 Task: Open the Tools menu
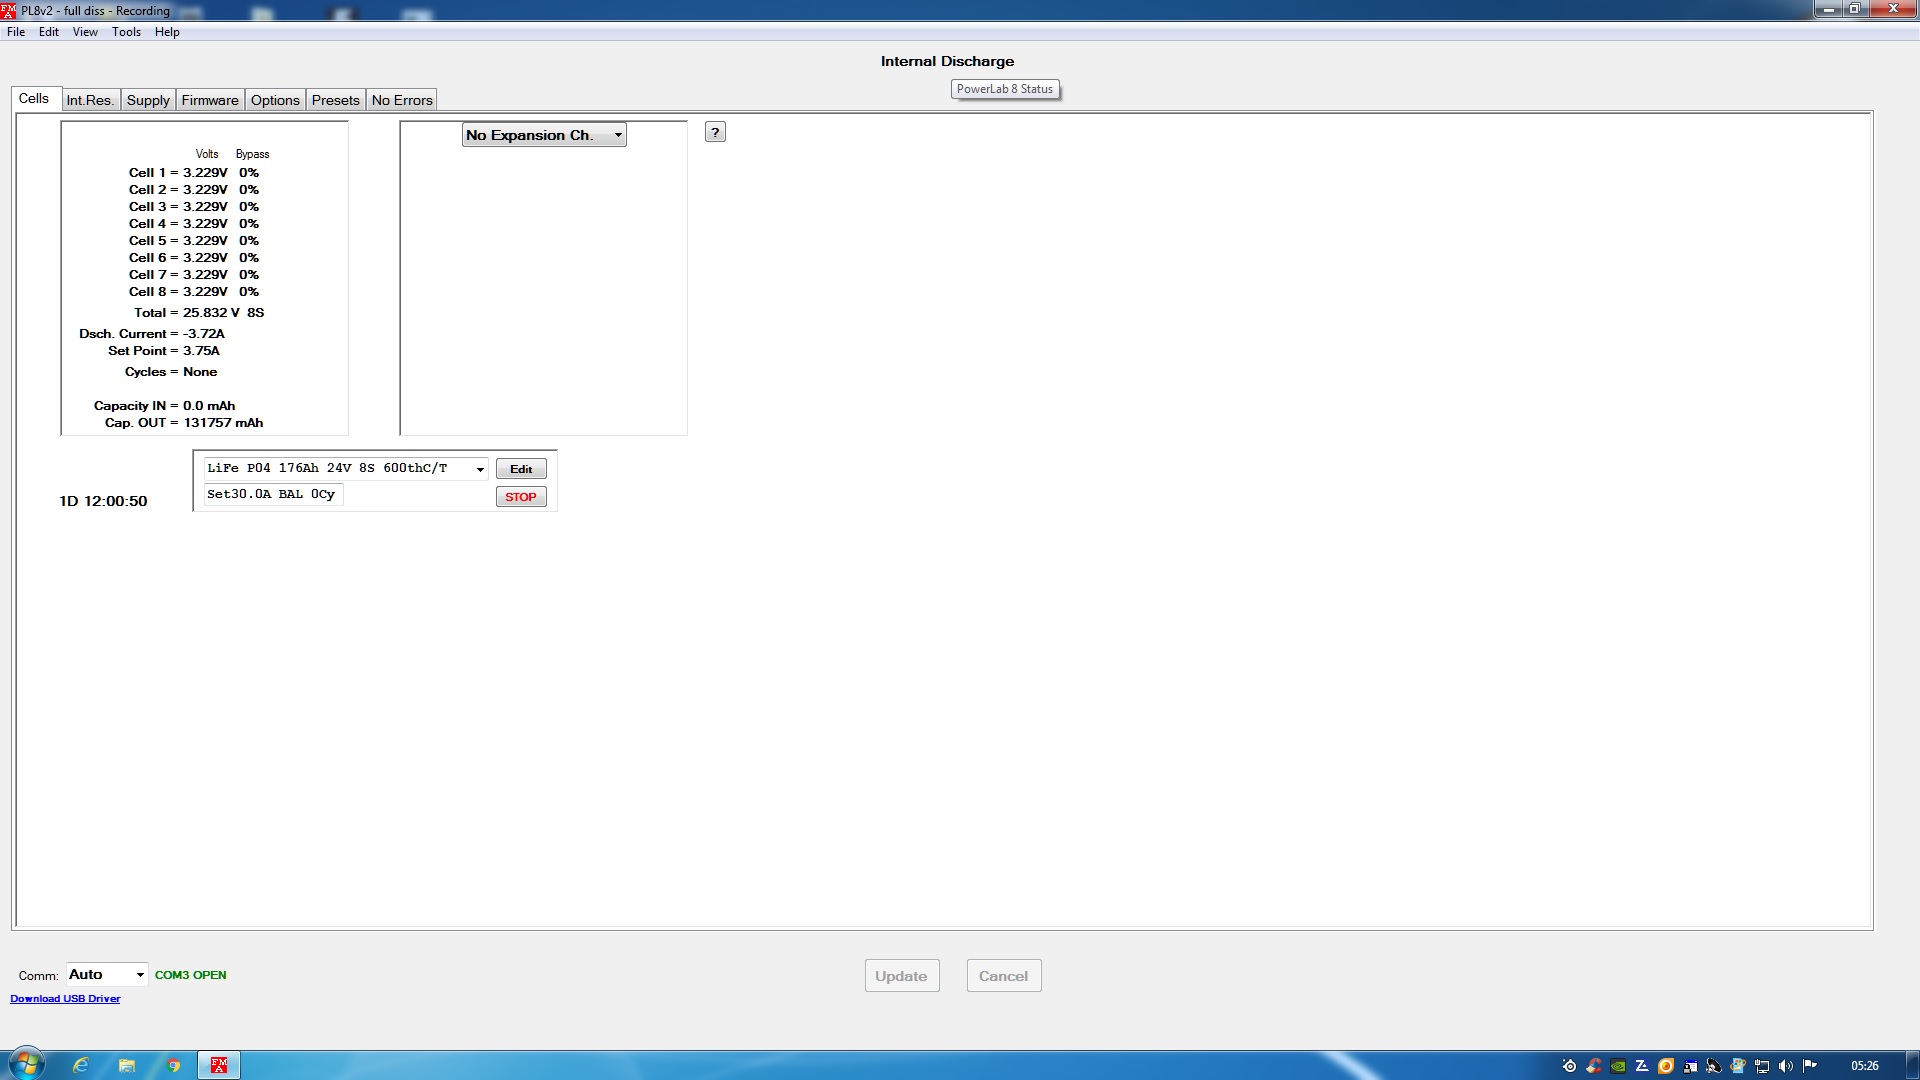pos(126,32)
